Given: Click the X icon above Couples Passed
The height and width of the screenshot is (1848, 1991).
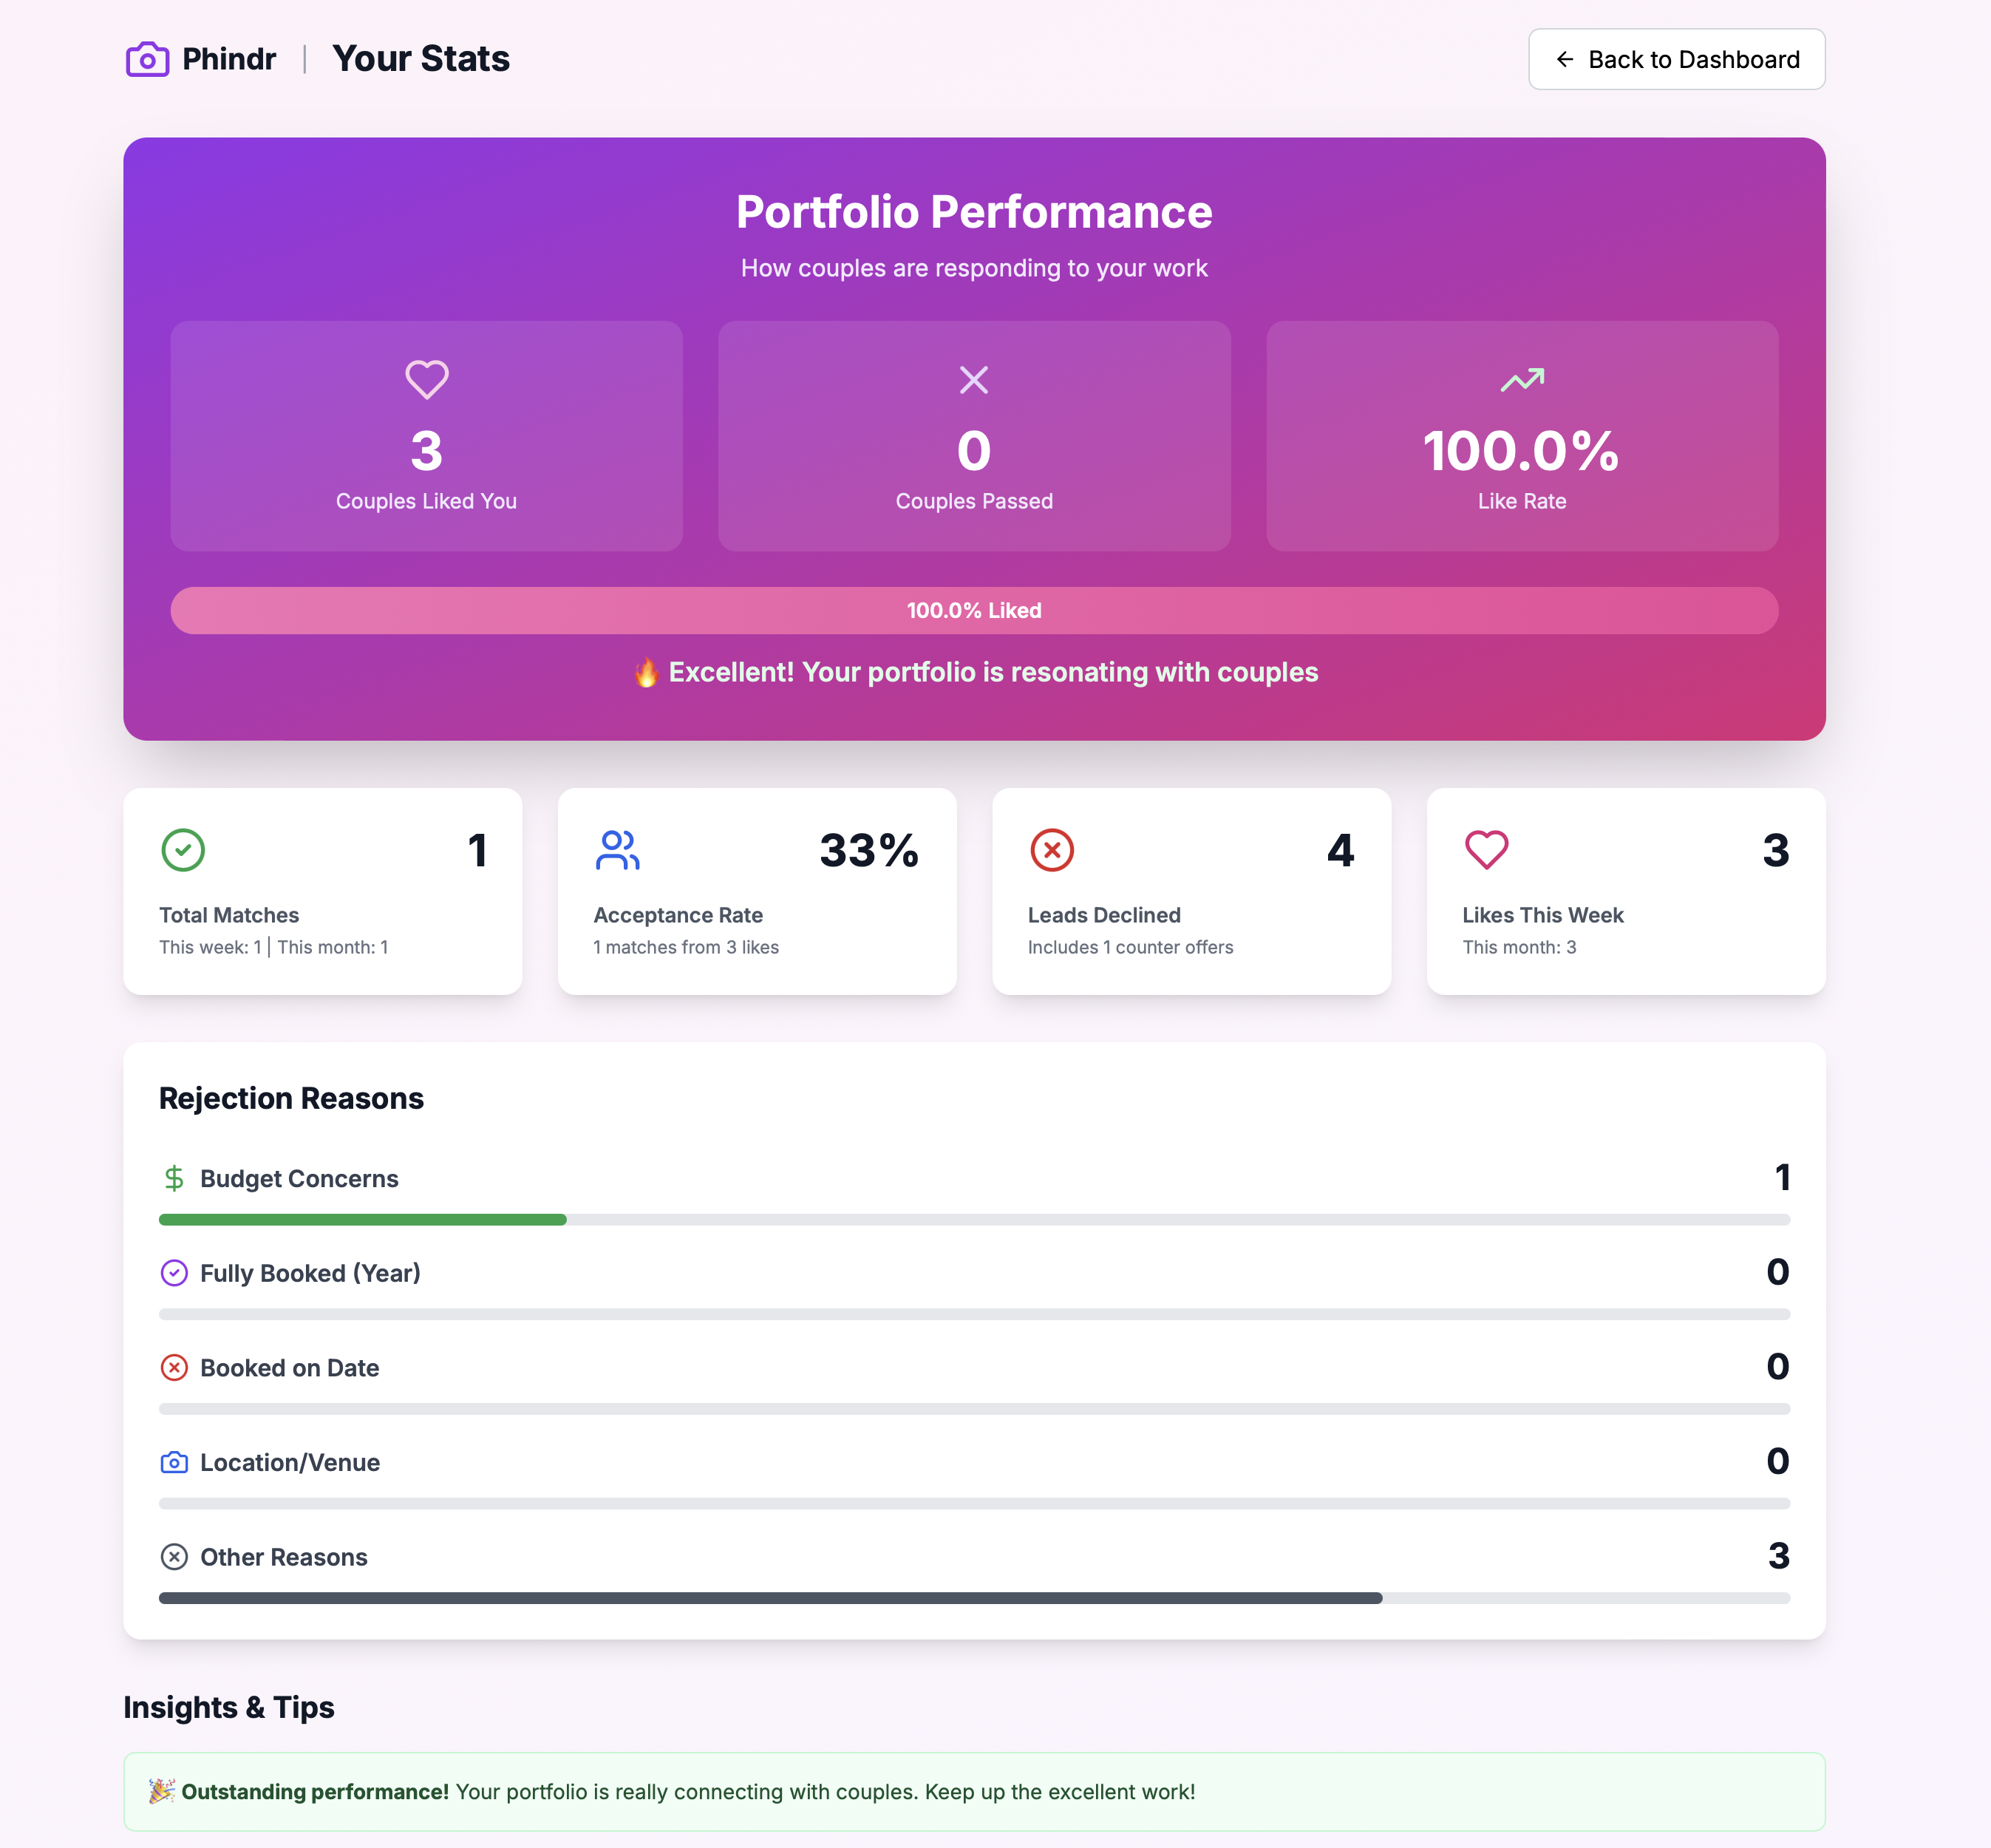Looking at the screenshot, I should [x=973, y=380].
